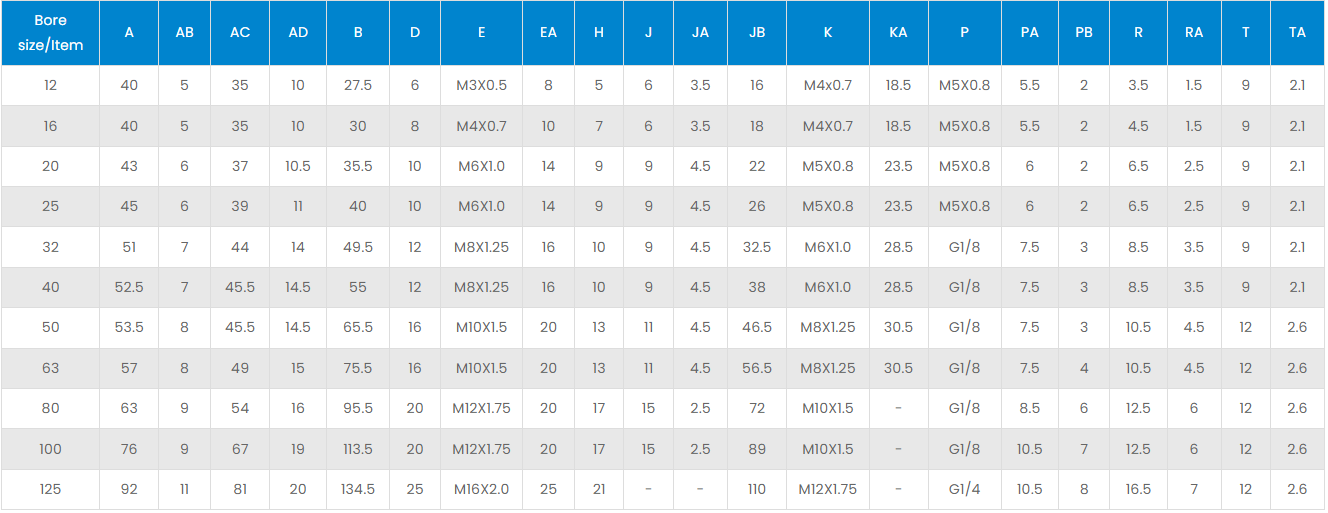Select the PB column header
Screen dimensions: 1328x513
click(1084, 33)
